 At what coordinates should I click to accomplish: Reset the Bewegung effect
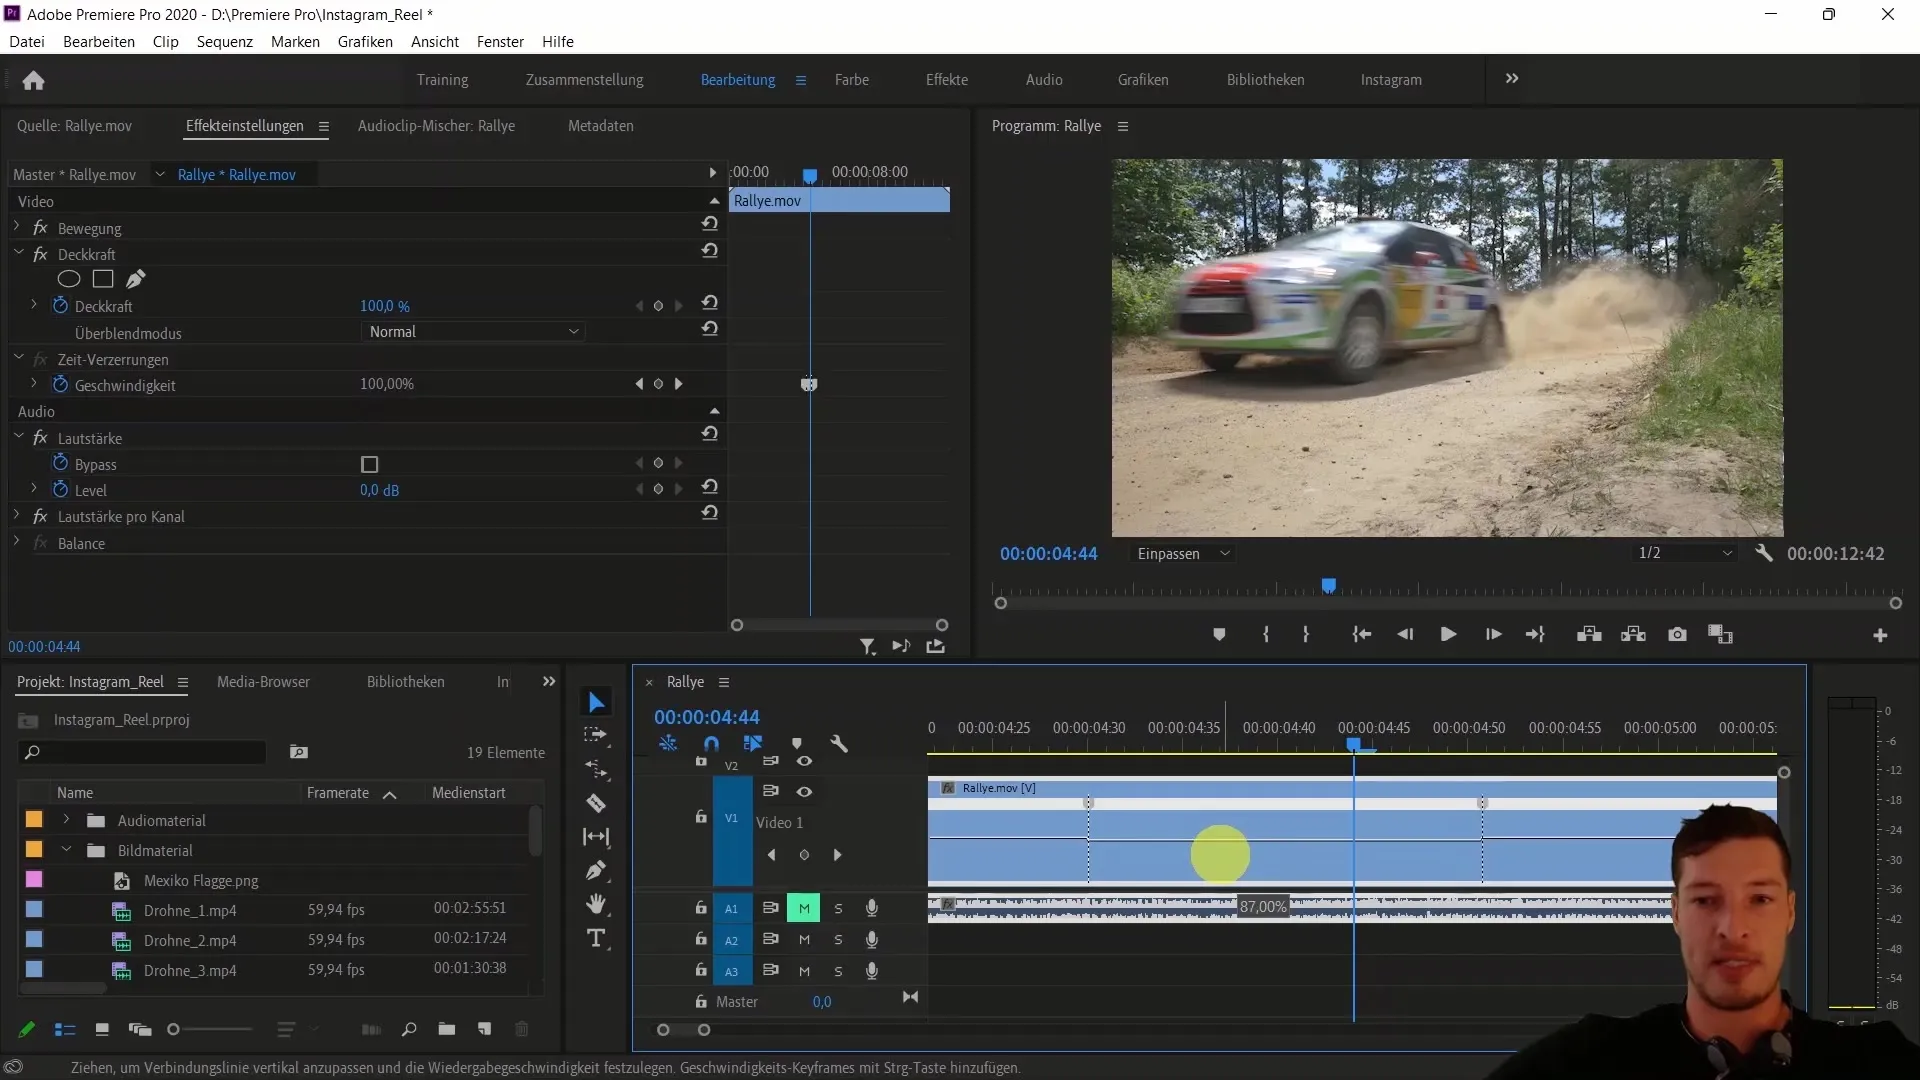click(710, 224)
